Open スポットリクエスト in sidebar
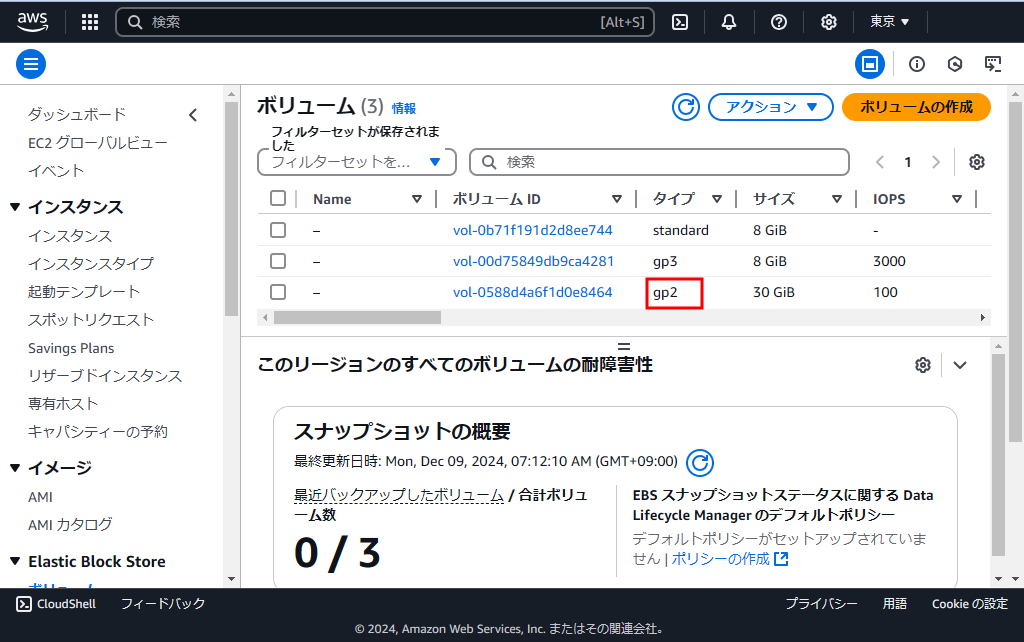The height and width of the screenshot is (642, 1024). (x=91, y=319)
